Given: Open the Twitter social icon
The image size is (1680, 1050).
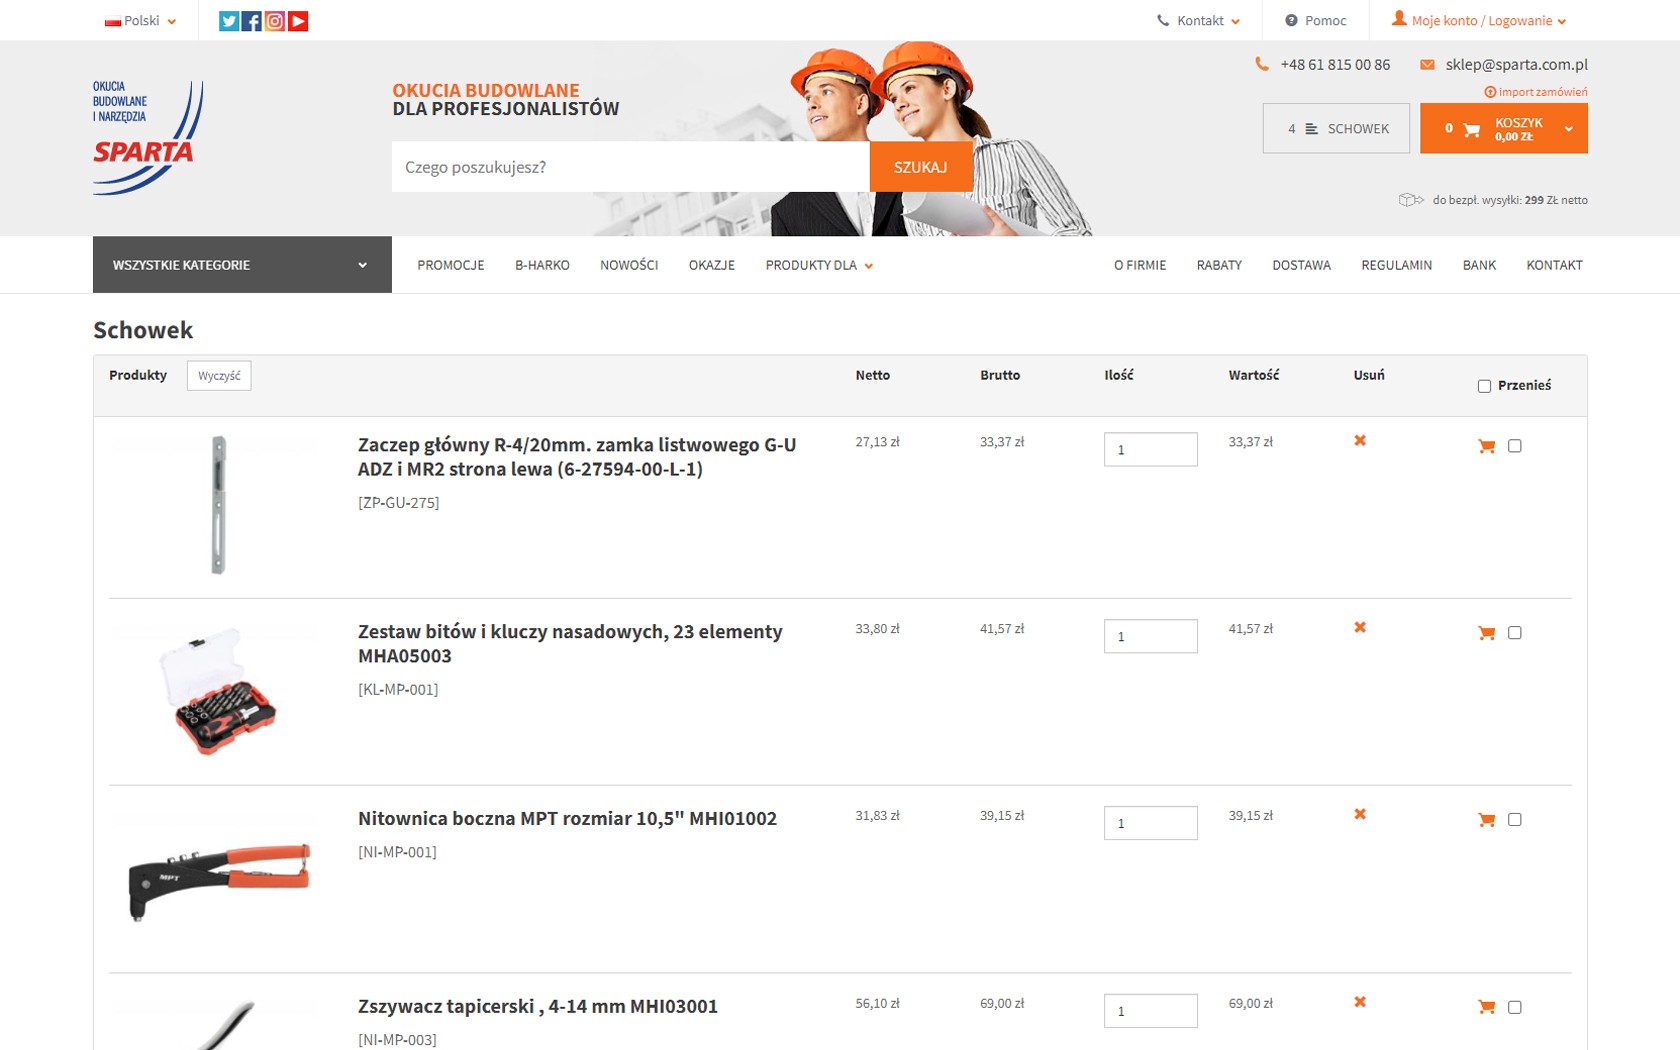Looking at the screenshot, I should click(x=229, y=21).
